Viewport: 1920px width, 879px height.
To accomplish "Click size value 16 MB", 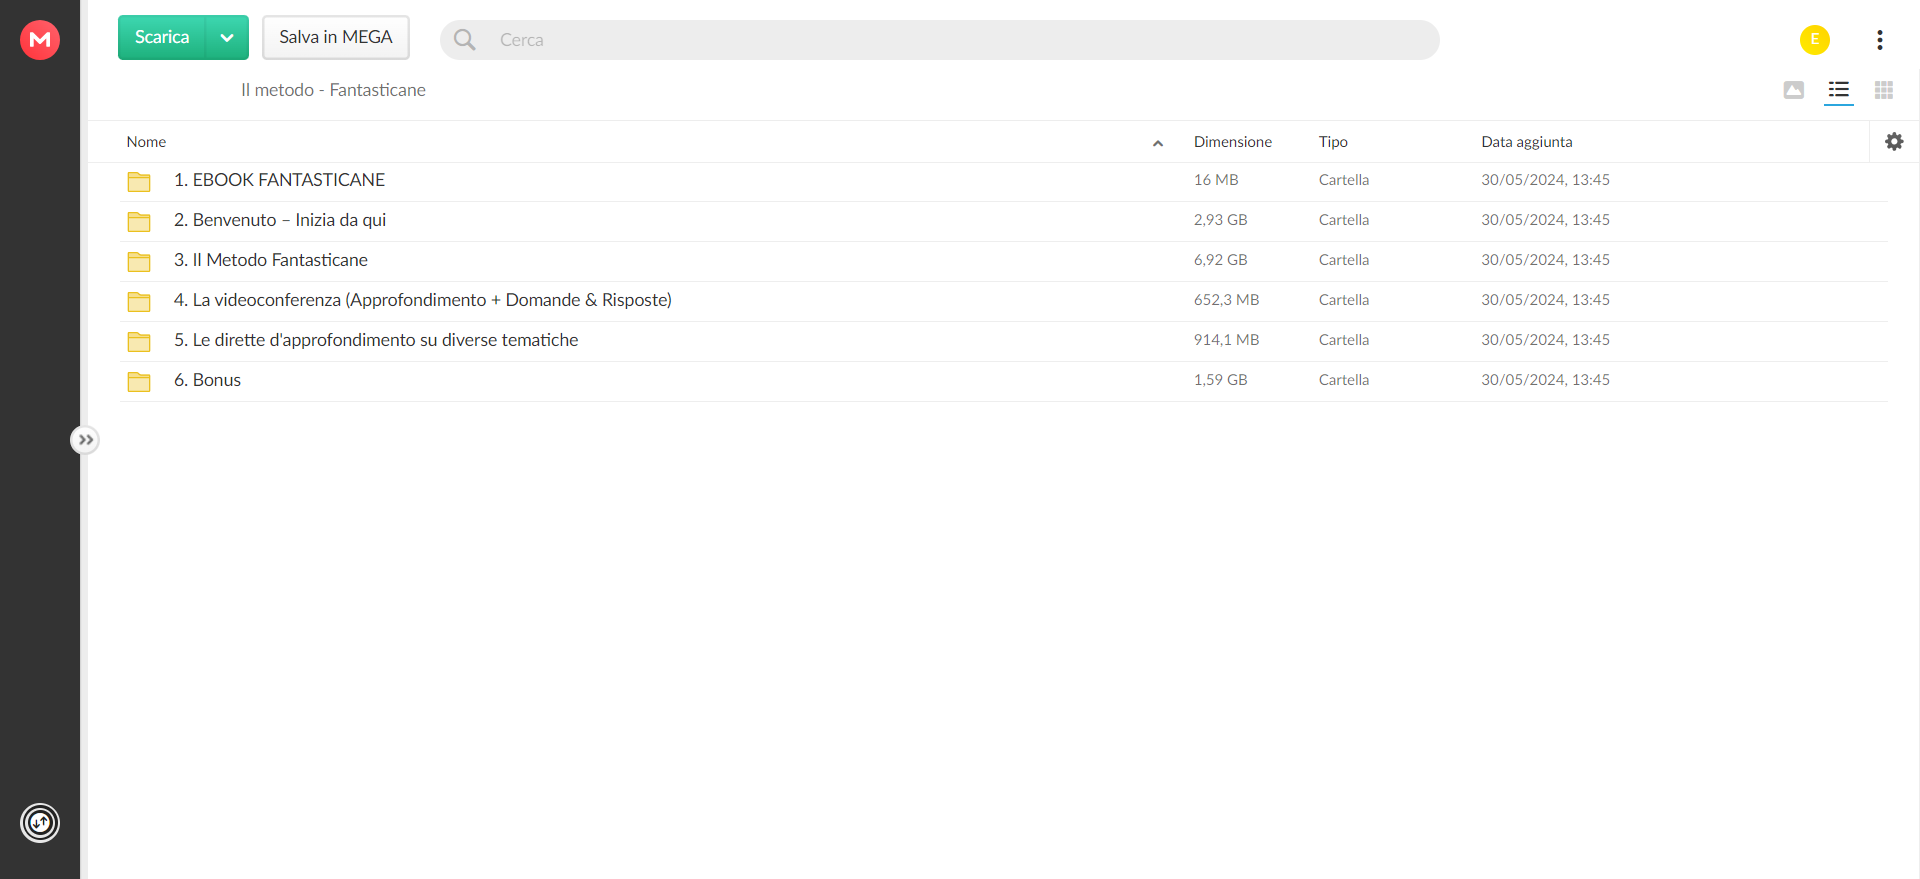I will point(1216,180).
